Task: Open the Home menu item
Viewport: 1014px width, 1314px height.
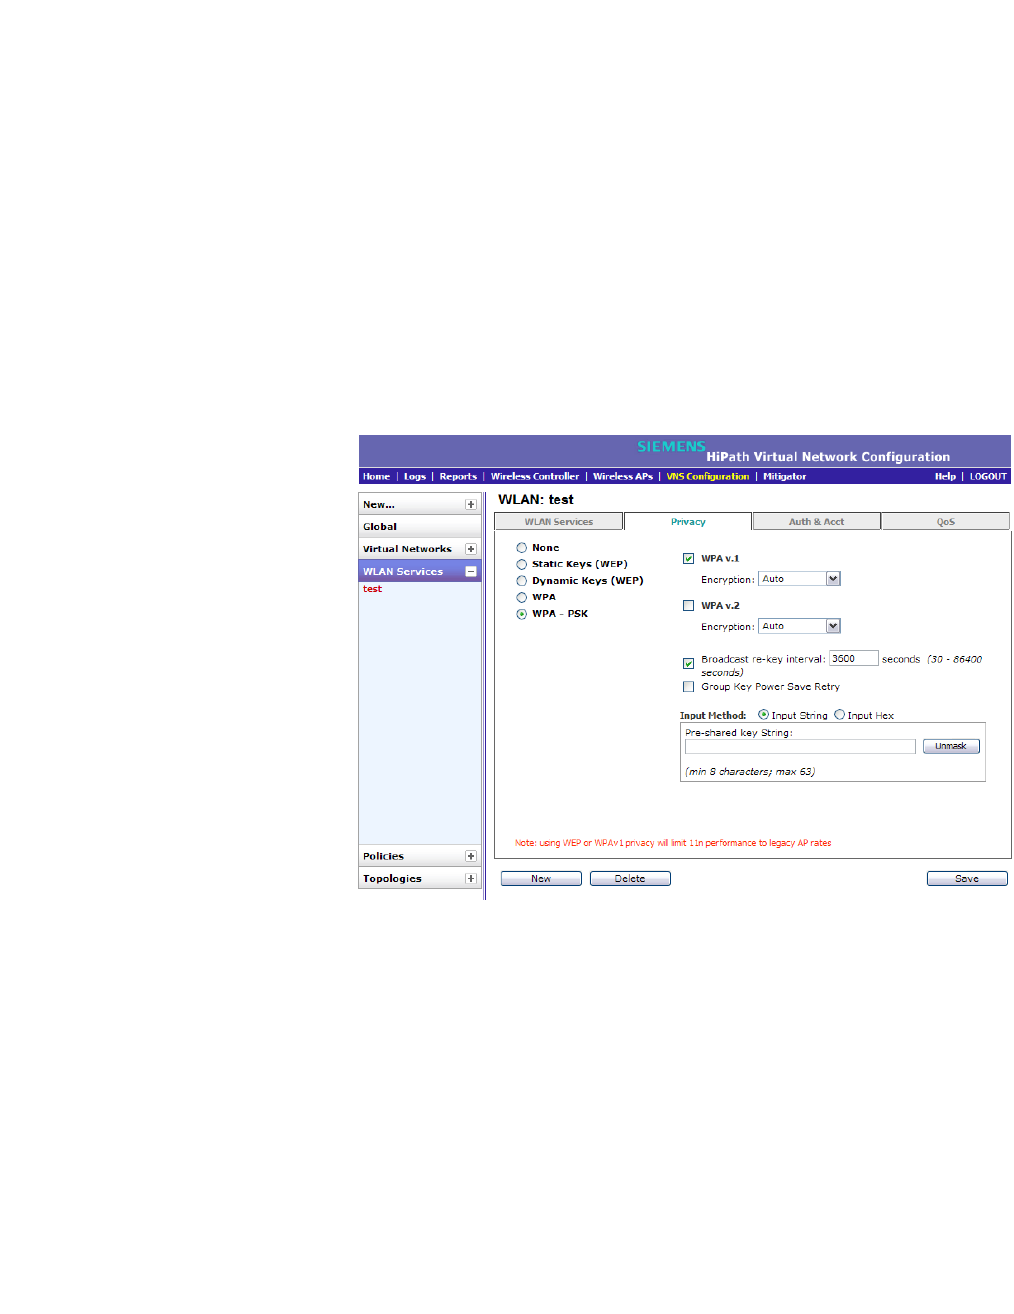Action: (376, 477)
